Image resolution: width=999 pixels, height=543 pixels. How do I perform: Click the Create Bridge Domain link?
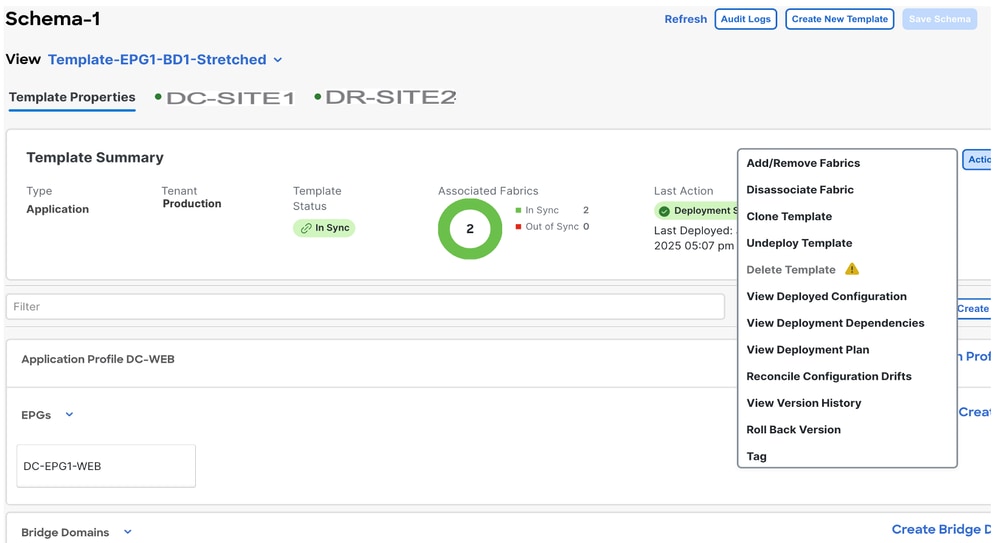[x=941, y=530]
